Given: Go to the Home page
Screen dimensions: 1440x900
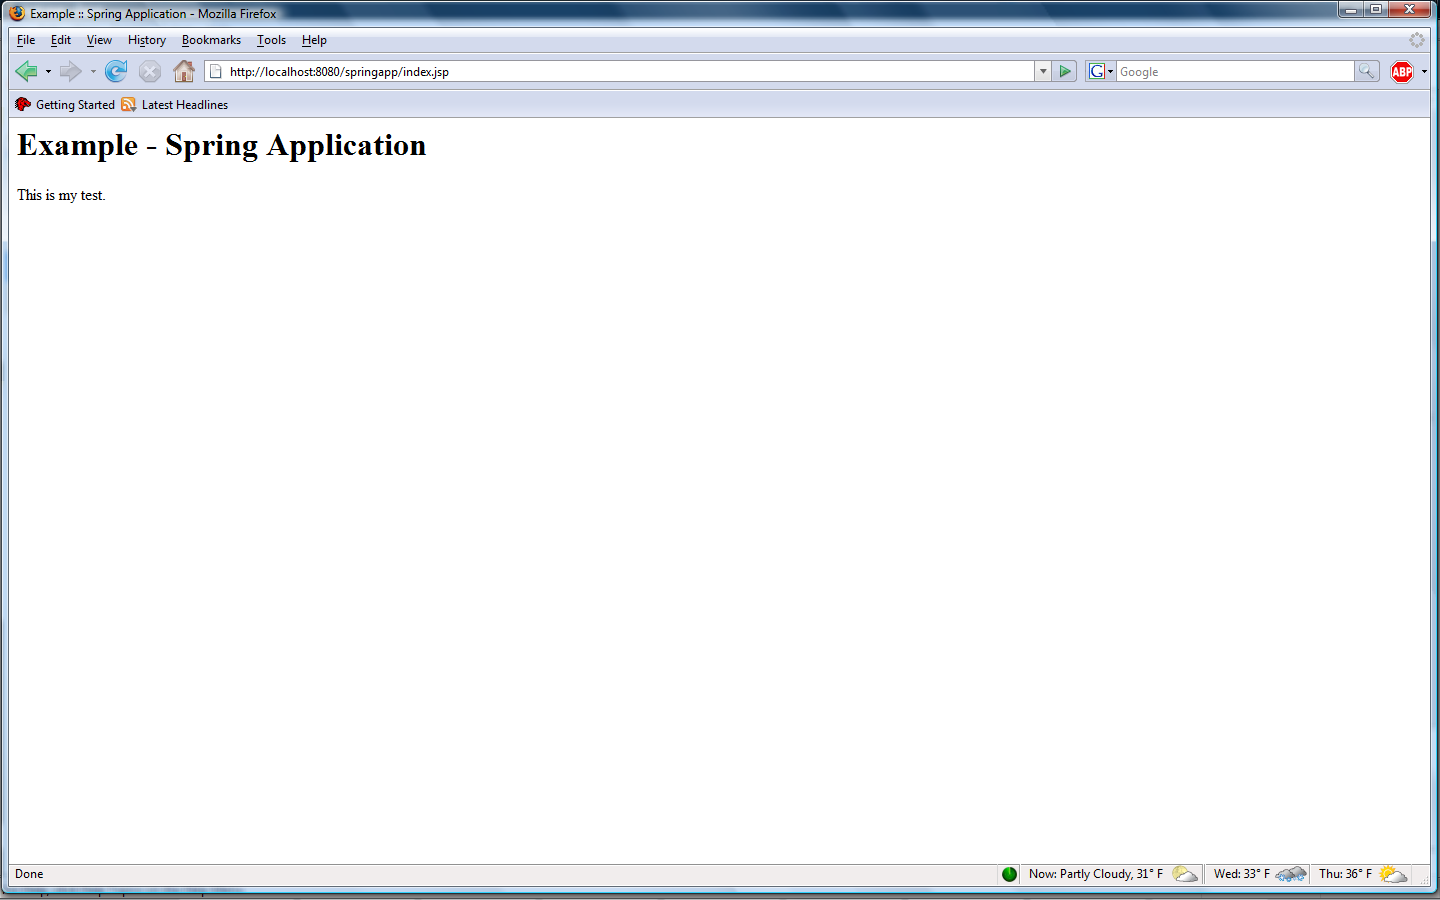Looking at the screenshot, I should click(184, 71).
